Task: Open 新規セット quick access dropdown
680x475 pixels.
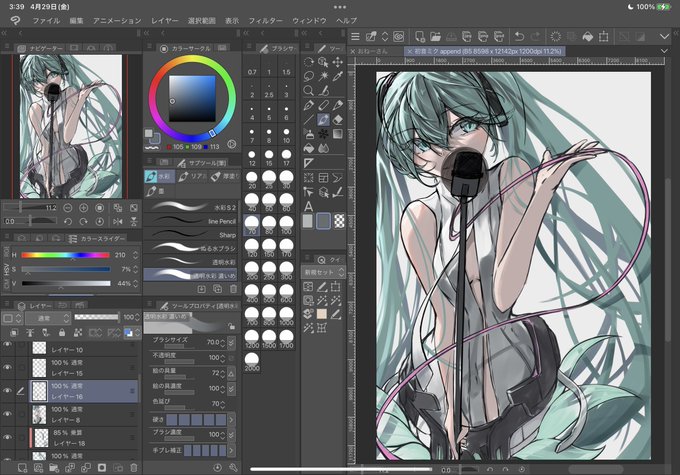Action: click(324, 272)
